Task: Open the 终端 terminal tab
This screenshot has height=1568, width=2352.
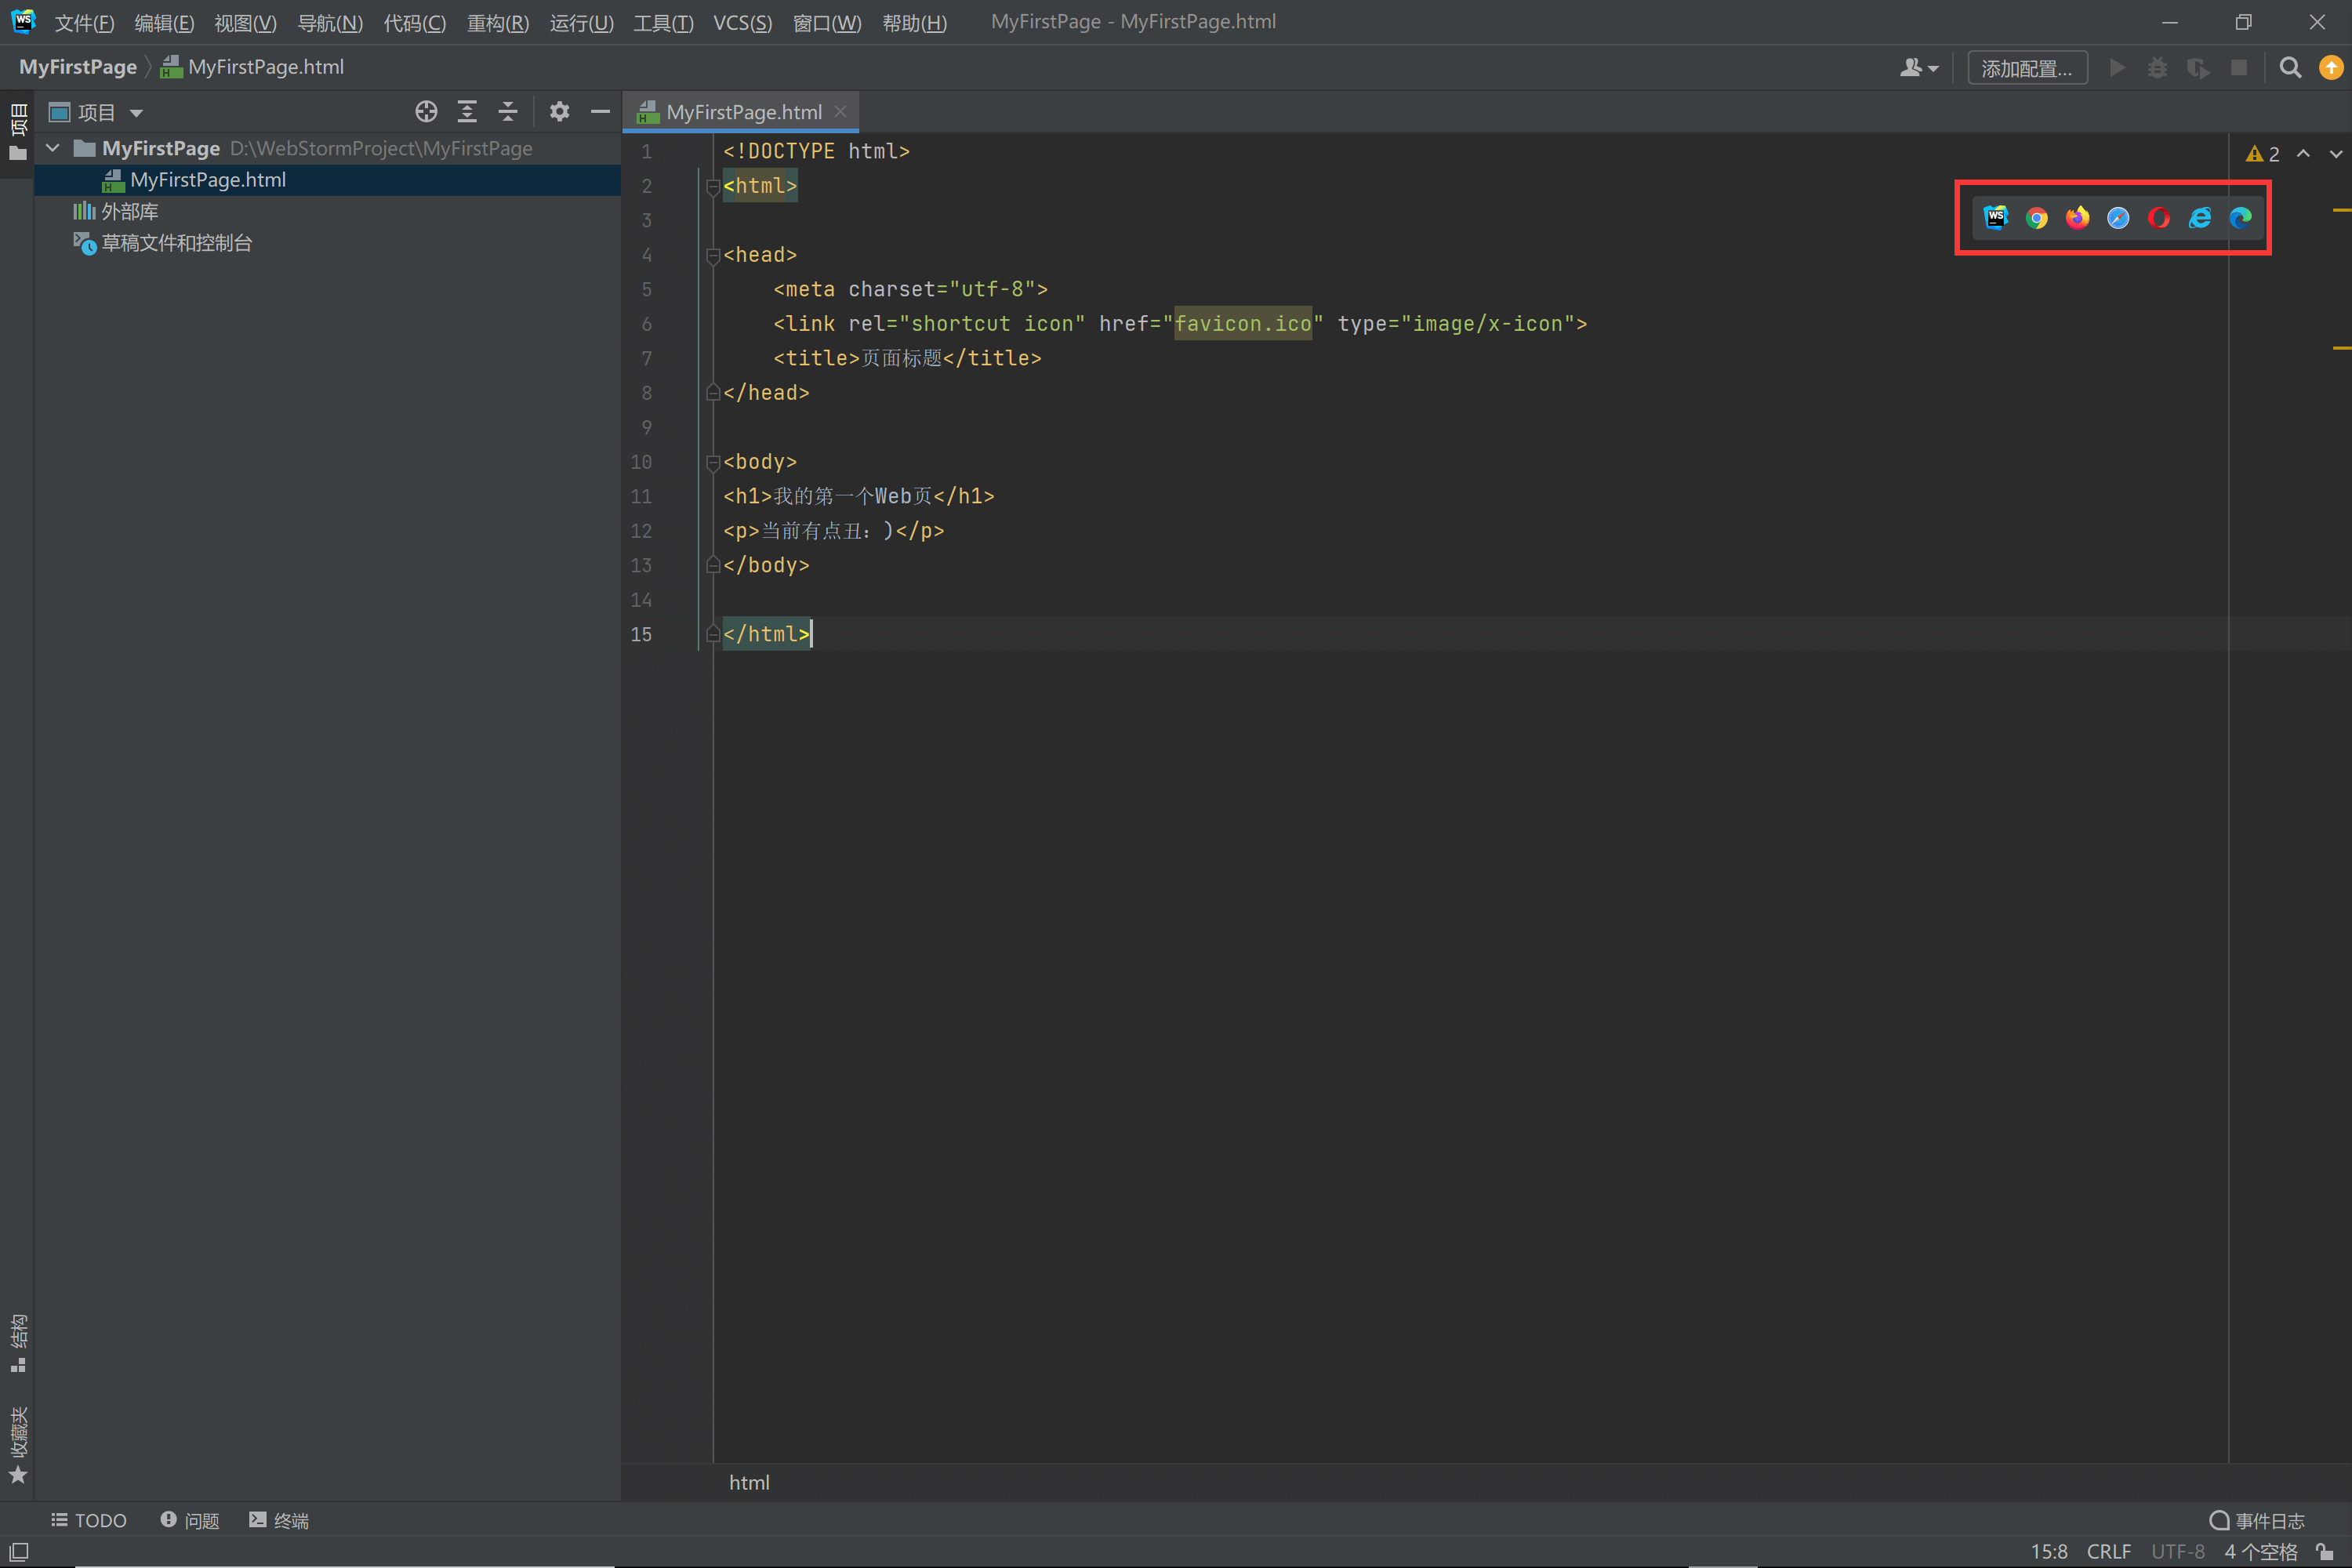Action: click(x=279, y=1520)
